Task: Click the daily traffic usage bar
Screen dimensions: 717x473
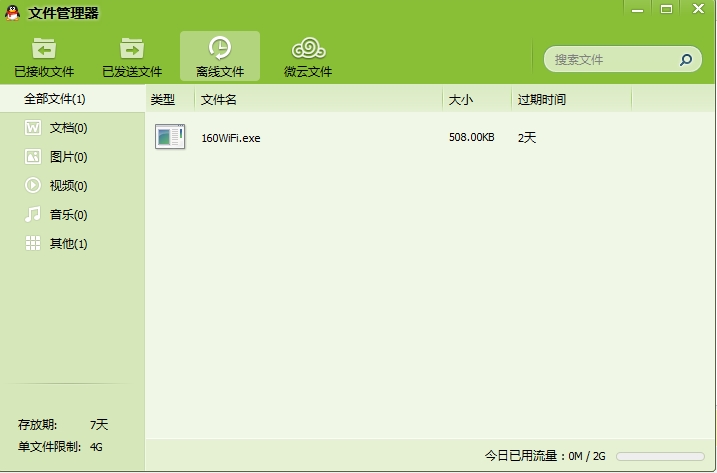Action: 660,456
